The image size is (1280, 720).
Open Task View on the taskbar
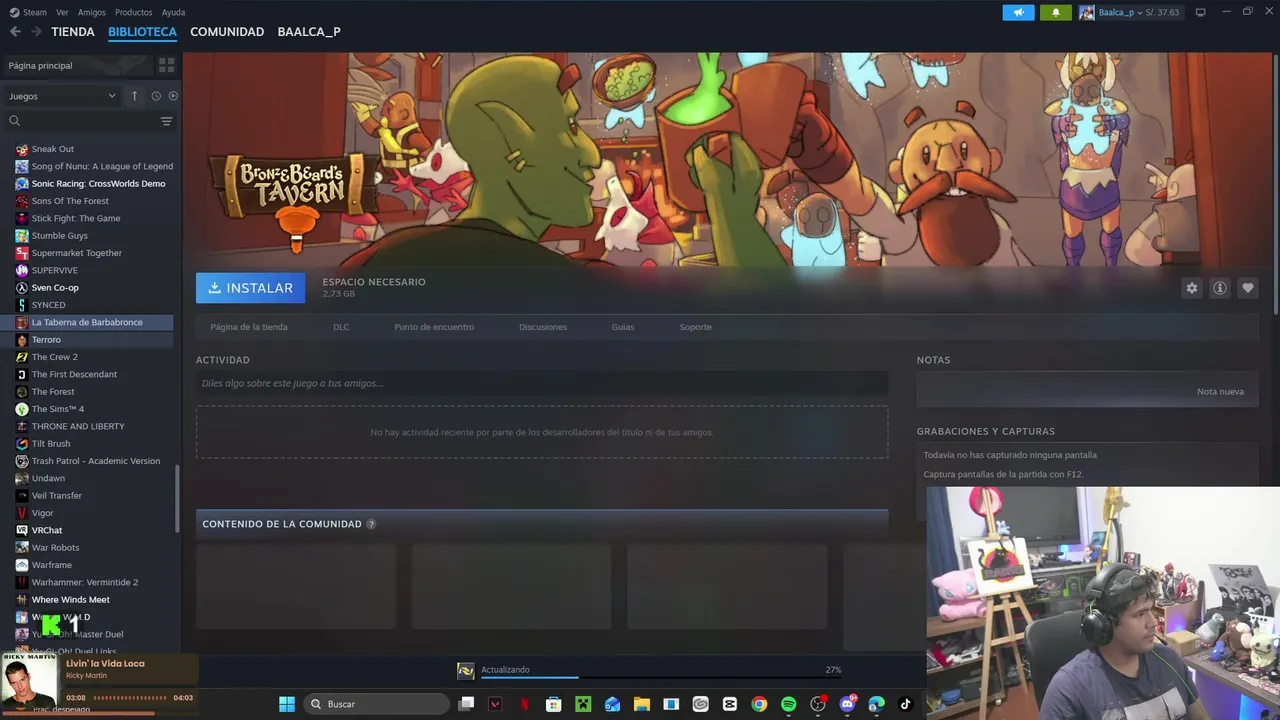pos(466,704)
